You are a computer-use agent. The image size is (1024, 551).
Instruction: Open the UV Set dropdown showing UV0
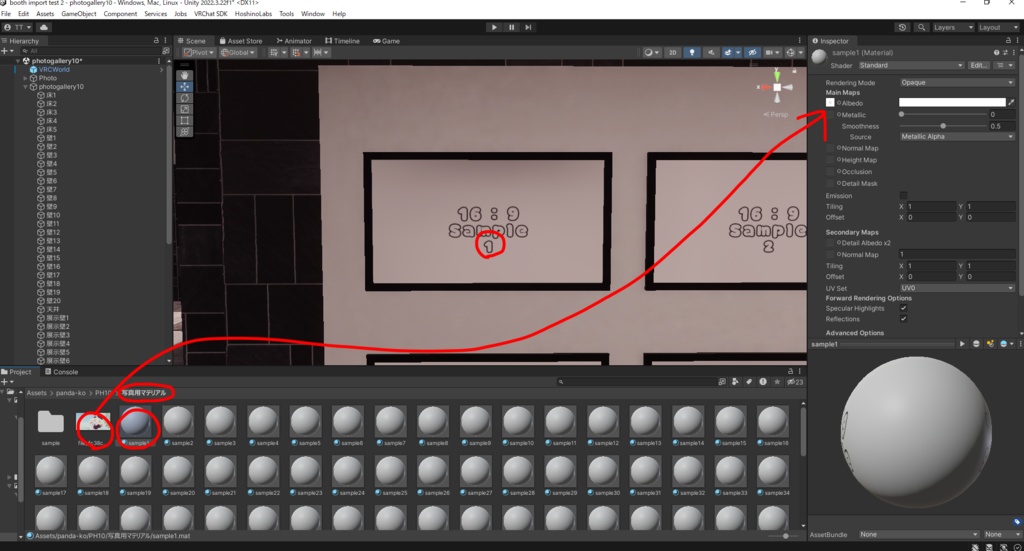pos(957,288)
